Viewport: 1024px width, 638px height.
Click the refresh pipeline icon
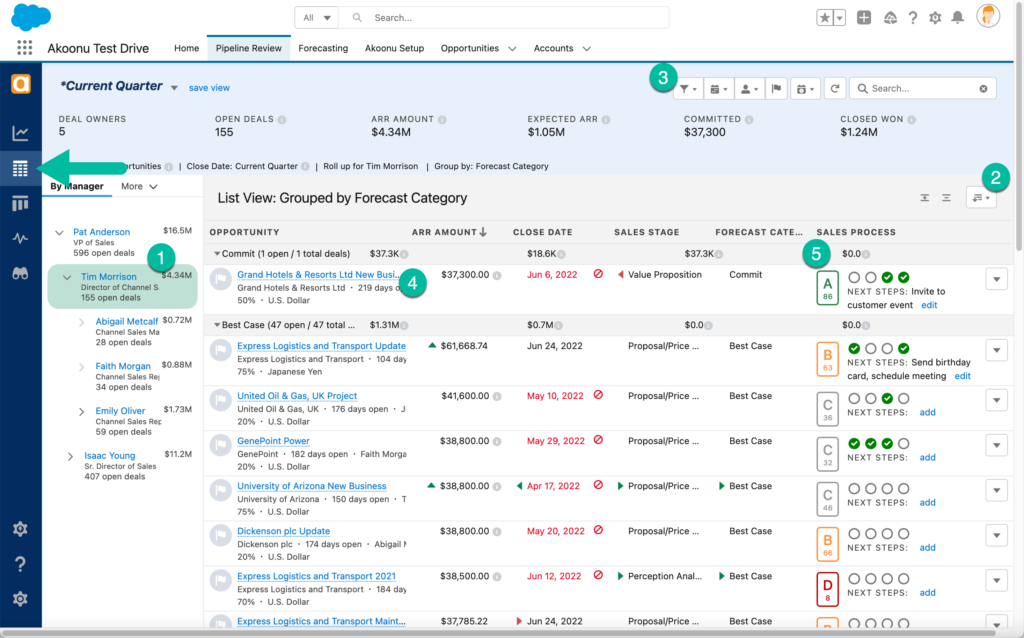tap(835, 89)
